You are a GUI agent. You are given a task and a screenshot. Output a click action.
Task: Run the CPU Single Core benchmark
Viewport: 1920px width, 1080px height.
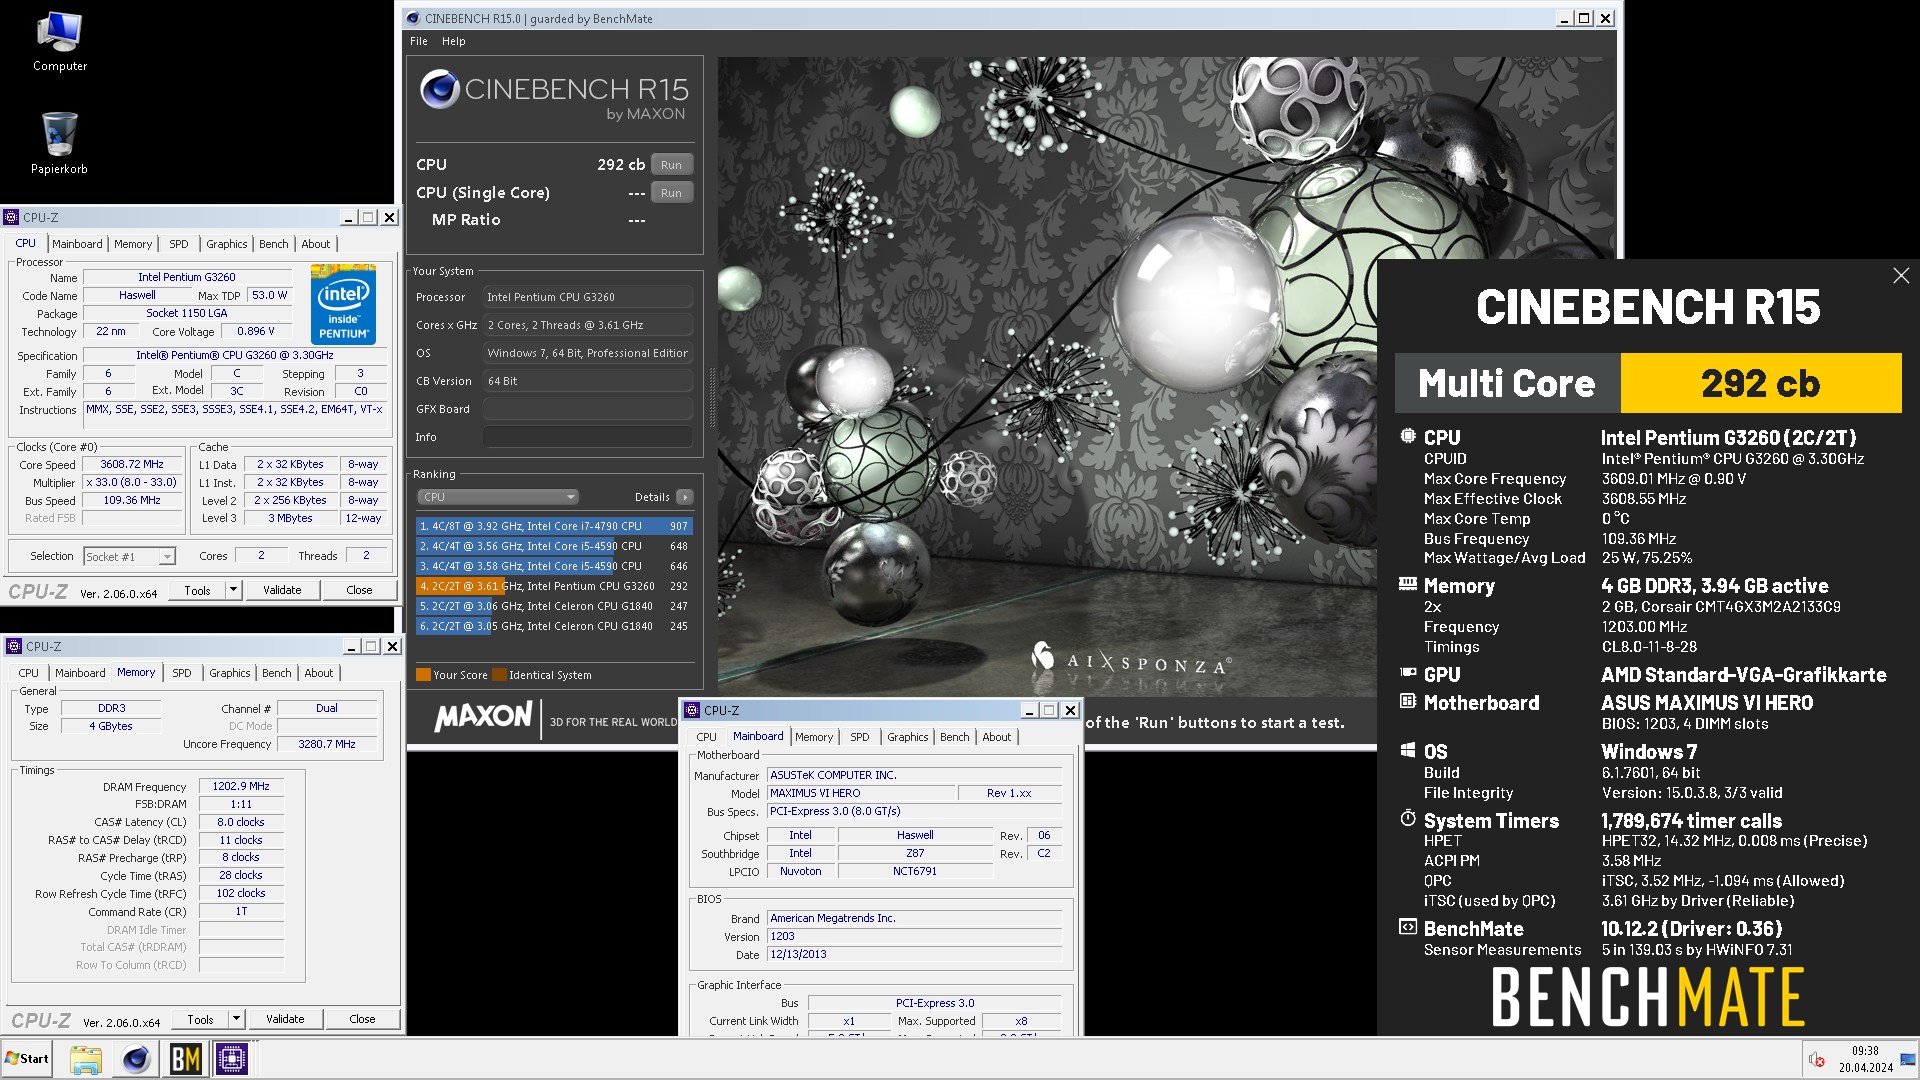pos(671,193)
